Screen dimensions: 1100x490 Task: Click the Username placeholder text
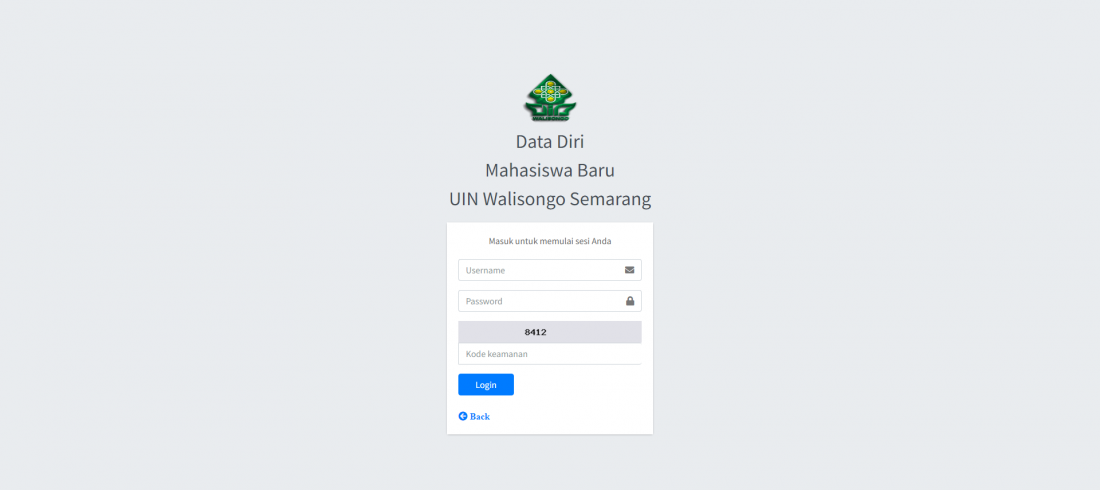pos(485,270)
